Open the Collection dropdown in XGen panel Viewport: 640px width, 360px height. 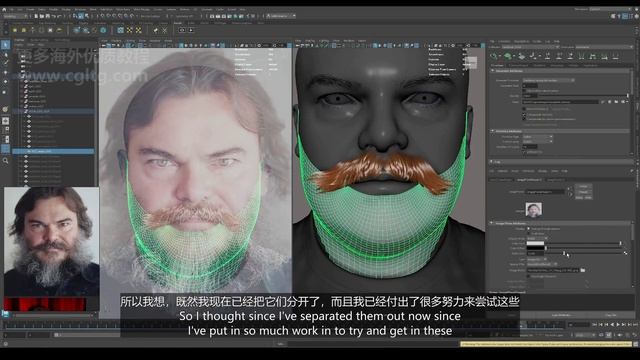[530, 47]
